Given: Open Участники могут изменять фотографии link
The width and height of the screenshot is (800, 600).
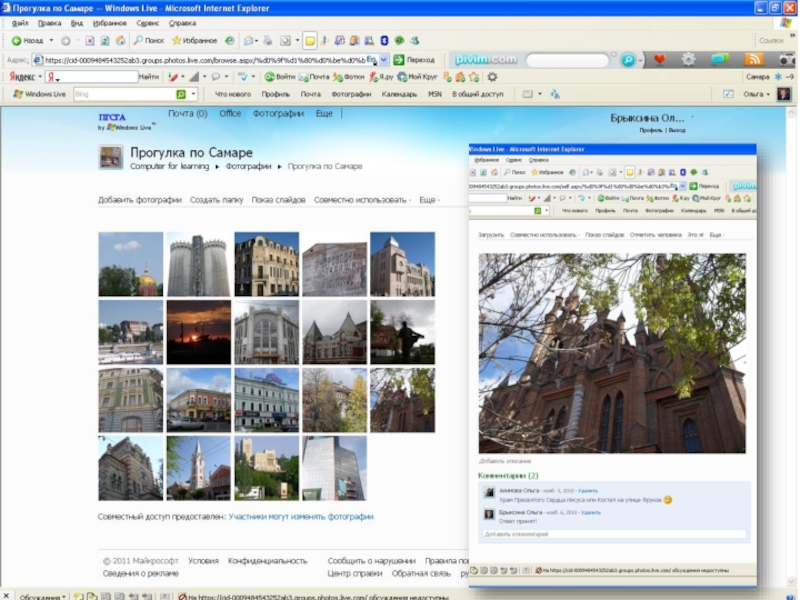Looking at the screenshot, I should pos(301,517).
